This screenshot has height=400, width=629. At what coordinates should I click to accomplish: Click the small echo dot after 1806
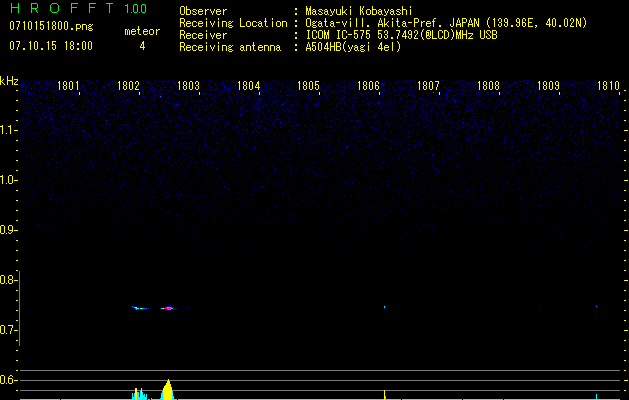[x=384, y=307]
